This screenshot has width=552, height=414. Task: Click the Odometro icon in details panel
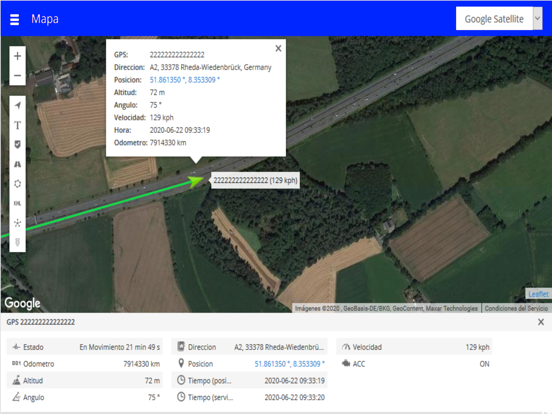tap(16, 363)
